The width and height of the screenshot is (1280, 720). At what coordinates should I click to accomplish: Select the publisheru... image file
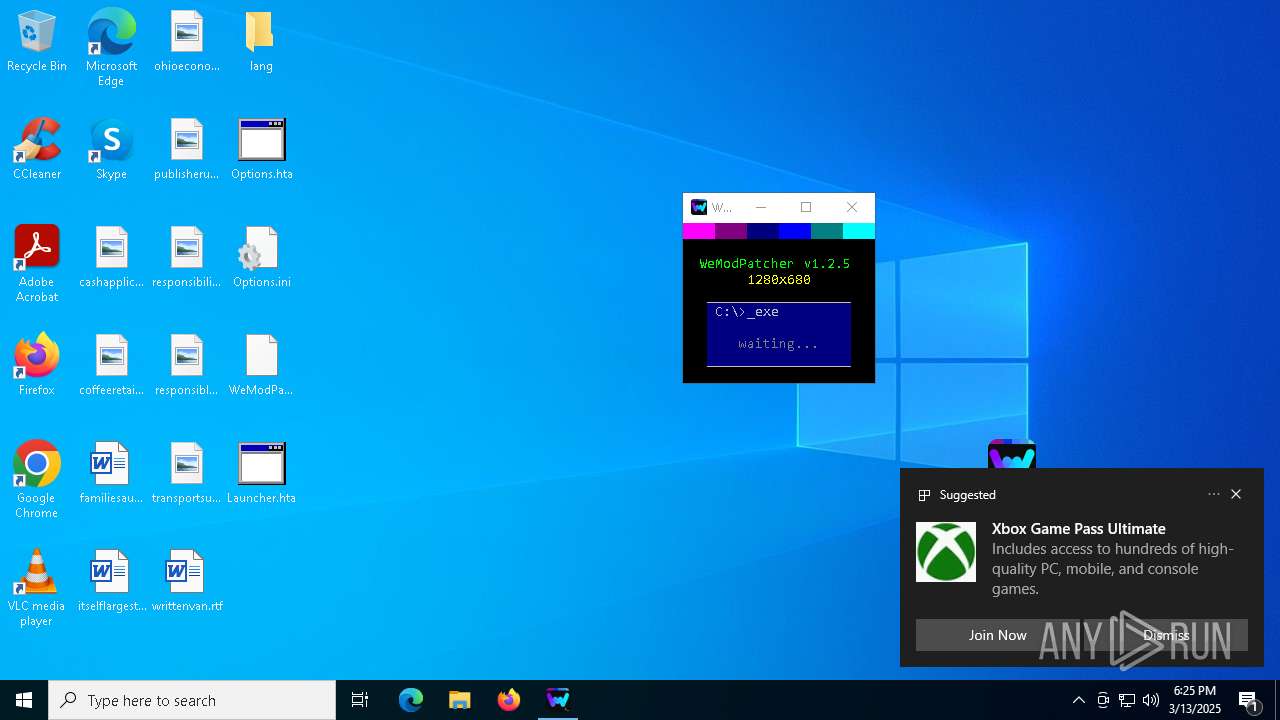pos(187,149)
